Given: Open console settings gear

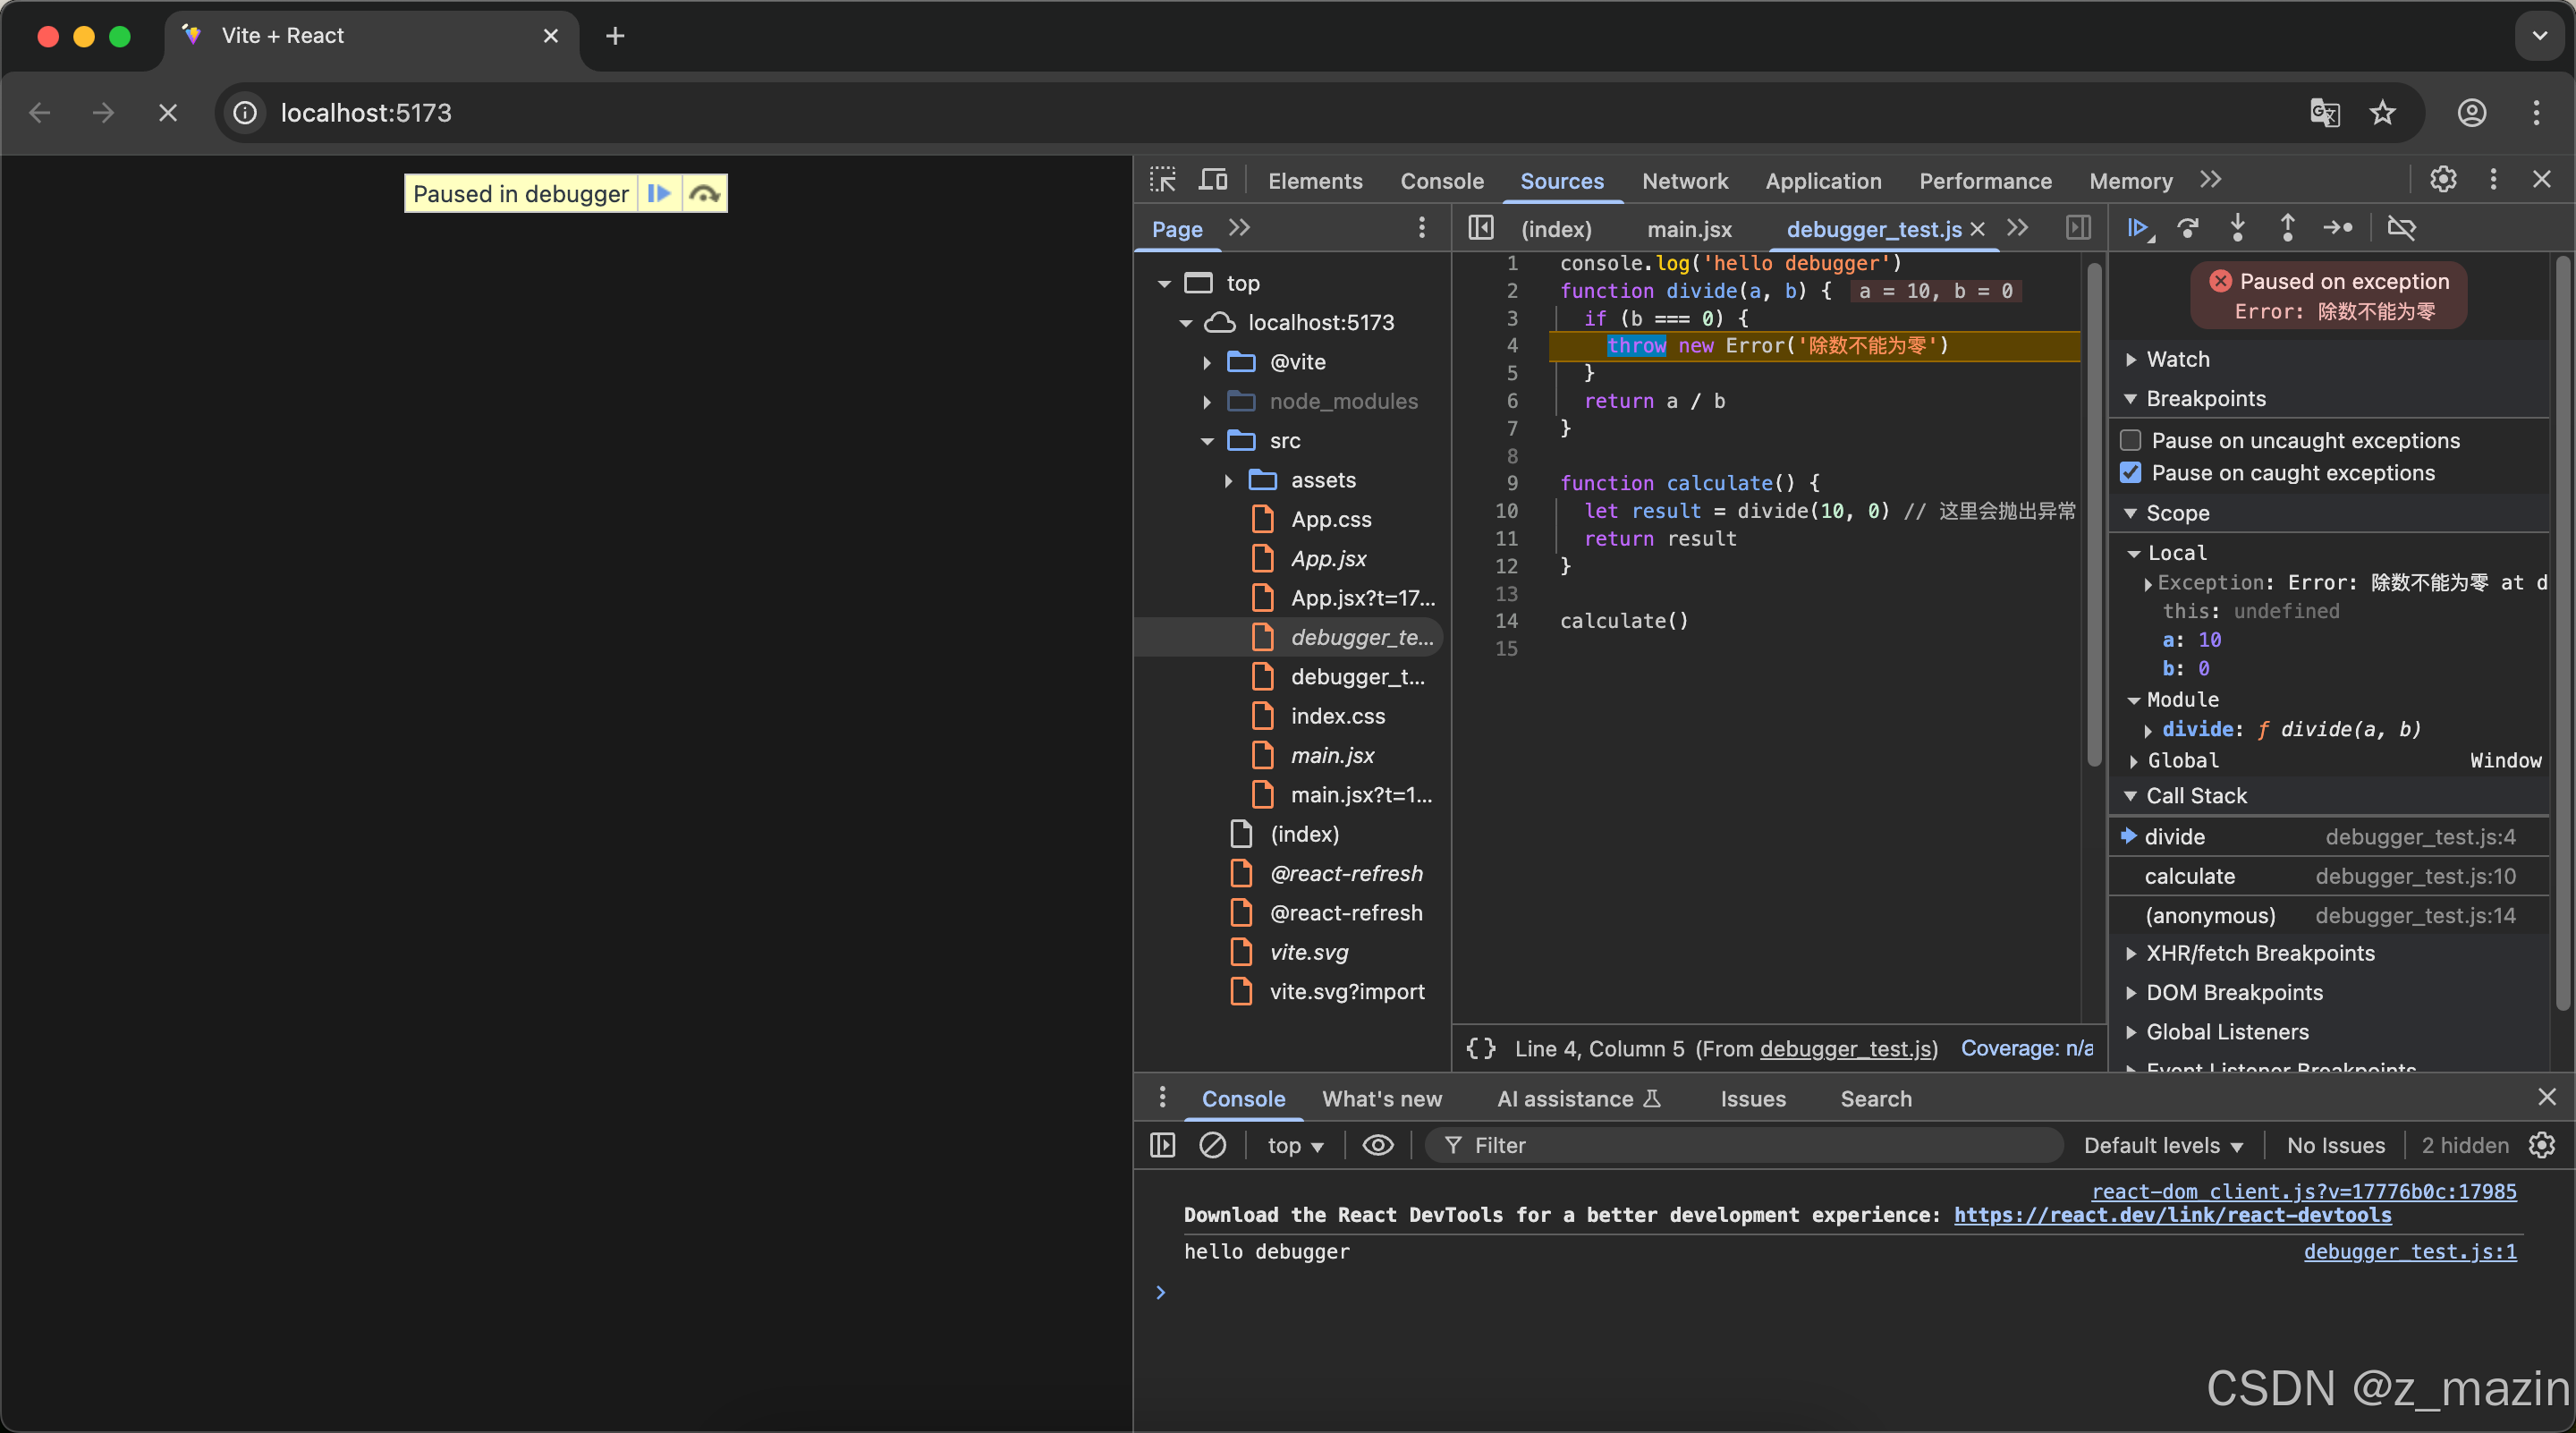Looking at the screenshot, I should click(x=2541, y=1145).
